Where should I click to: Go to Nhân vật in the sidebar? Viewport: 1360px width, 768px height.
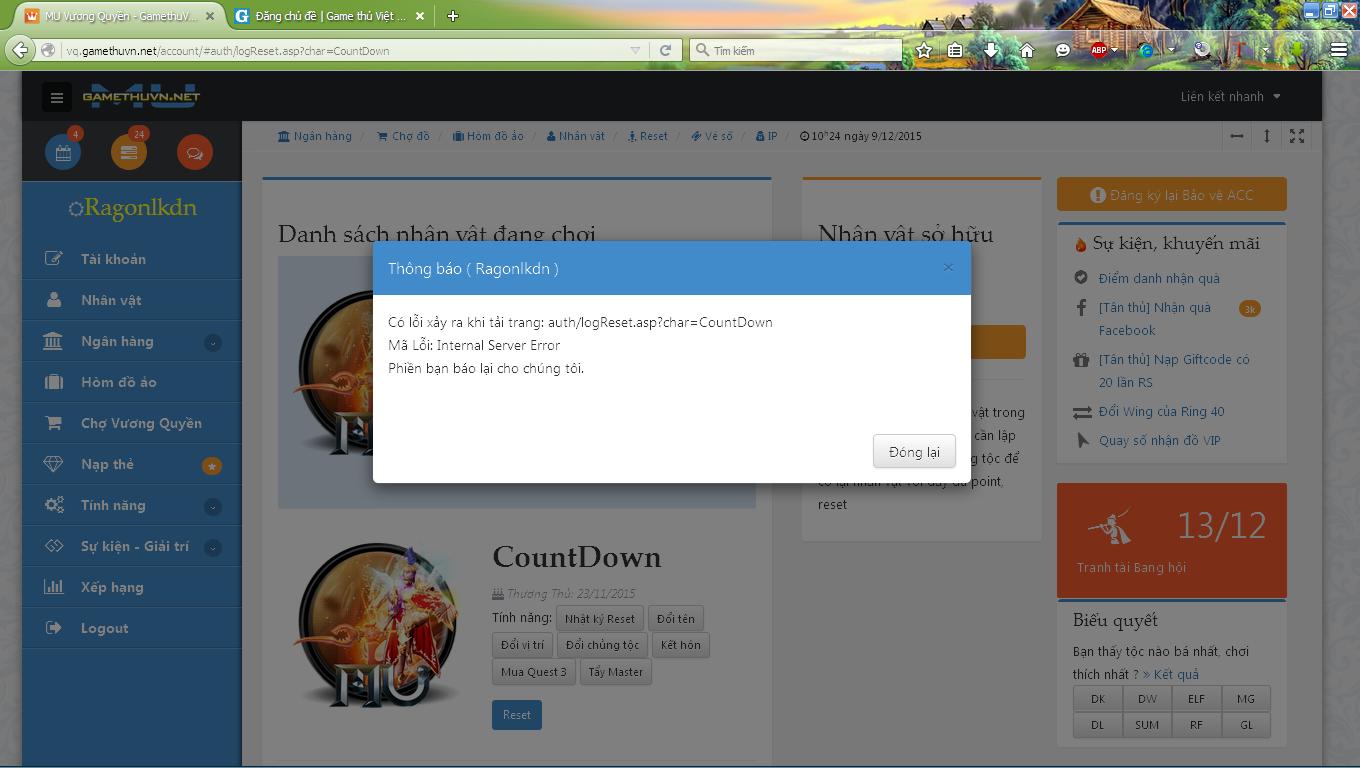(132, 300)
